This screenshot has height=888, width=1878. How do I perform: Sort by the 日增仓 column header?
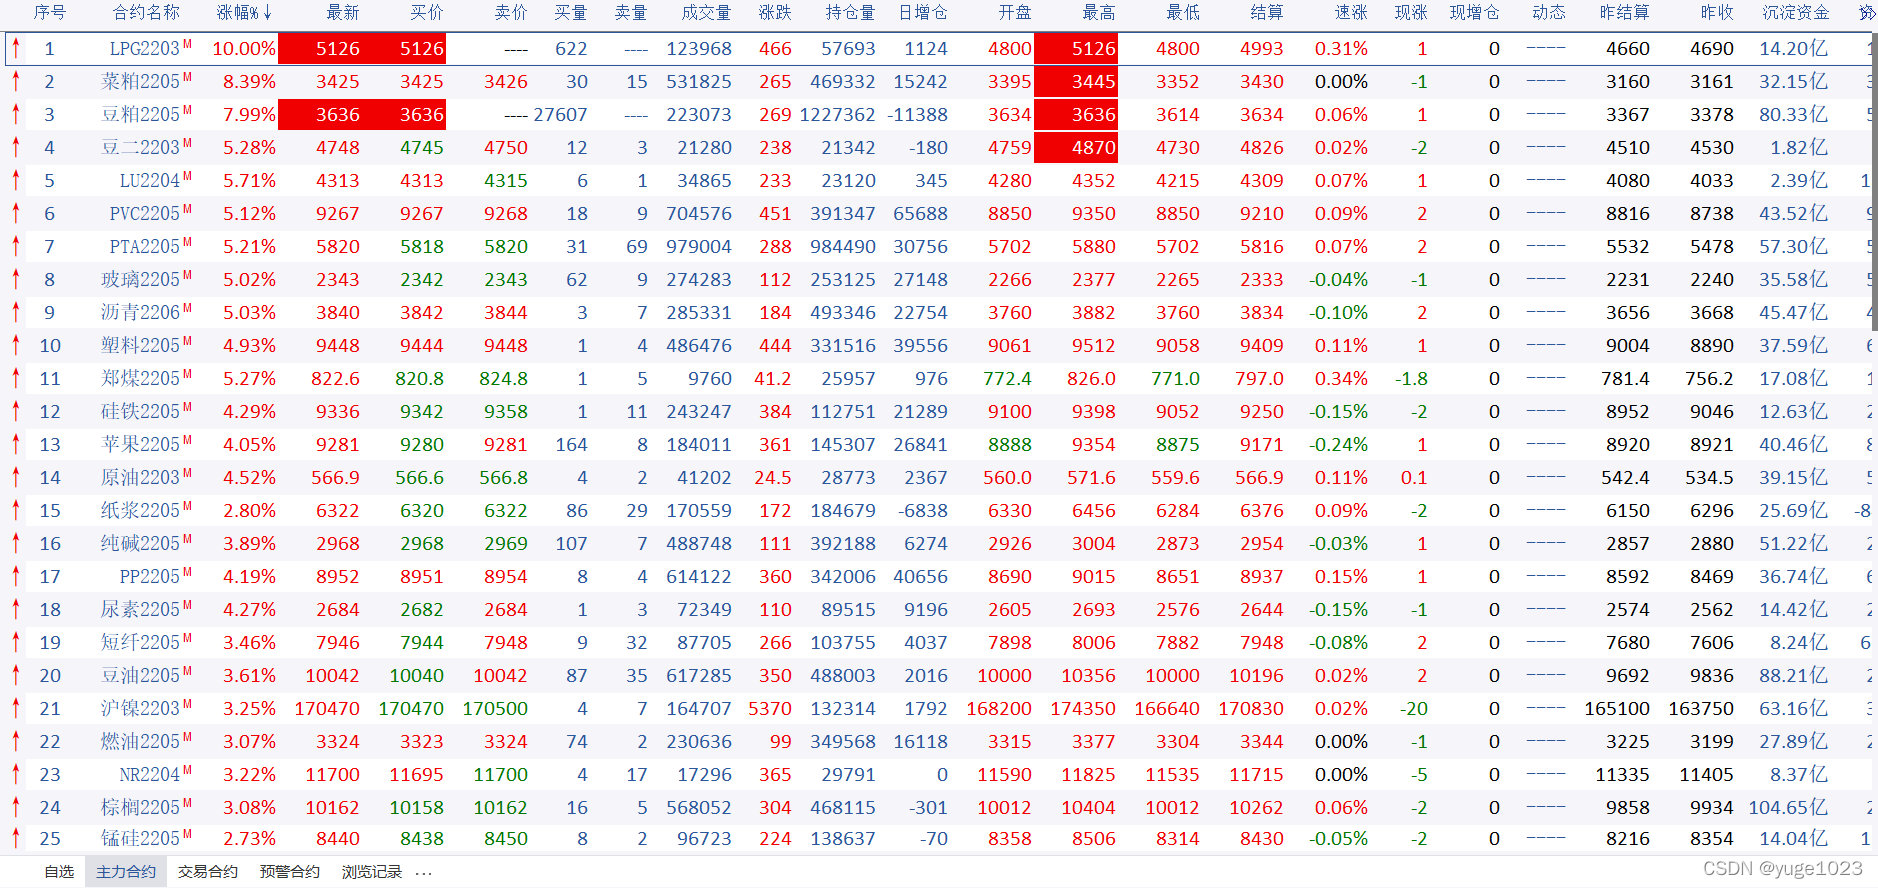pyautogui.click(x=922, y=13)
